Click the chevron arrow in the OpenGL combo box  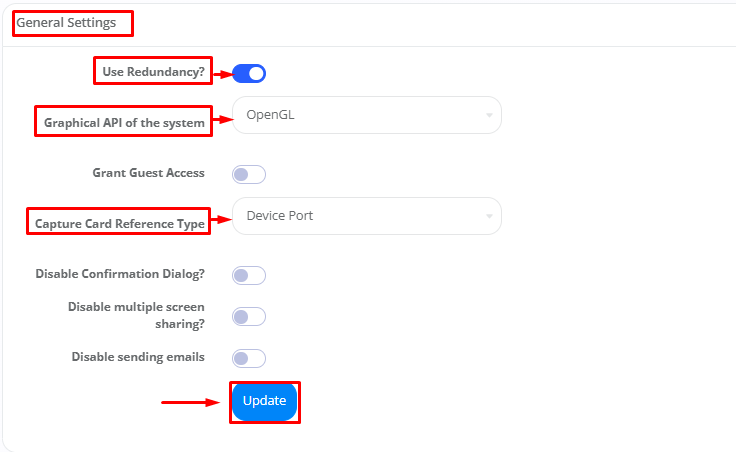click(489, 116)
